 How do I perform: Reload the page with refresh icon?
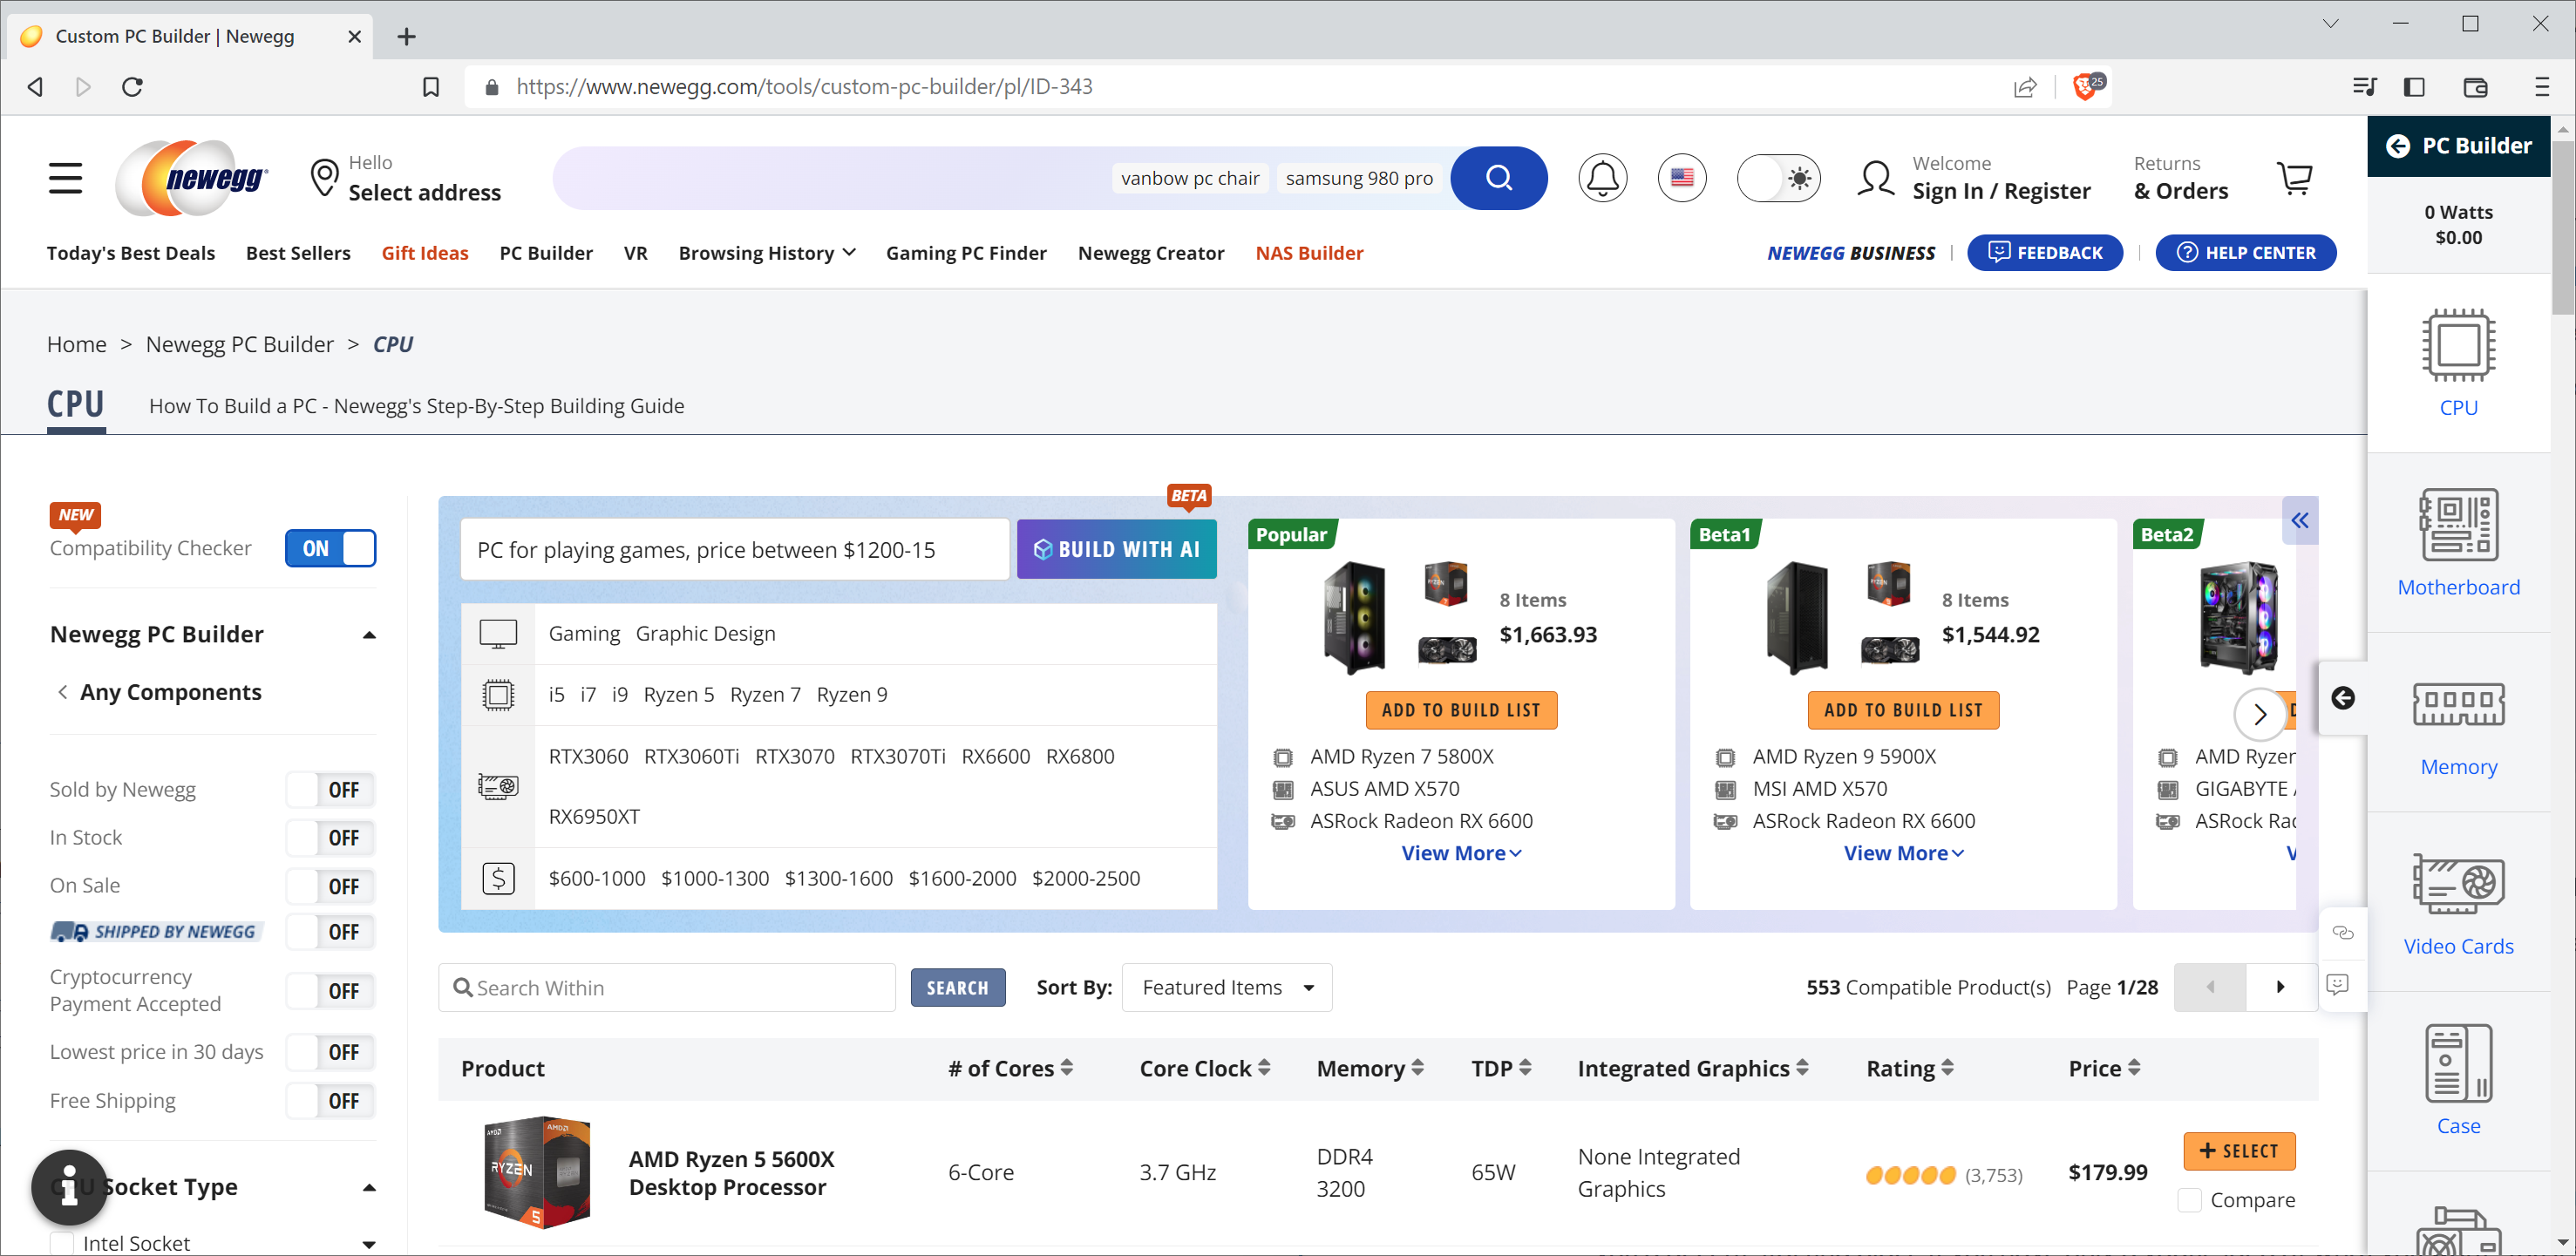click(x=132, y=87)
